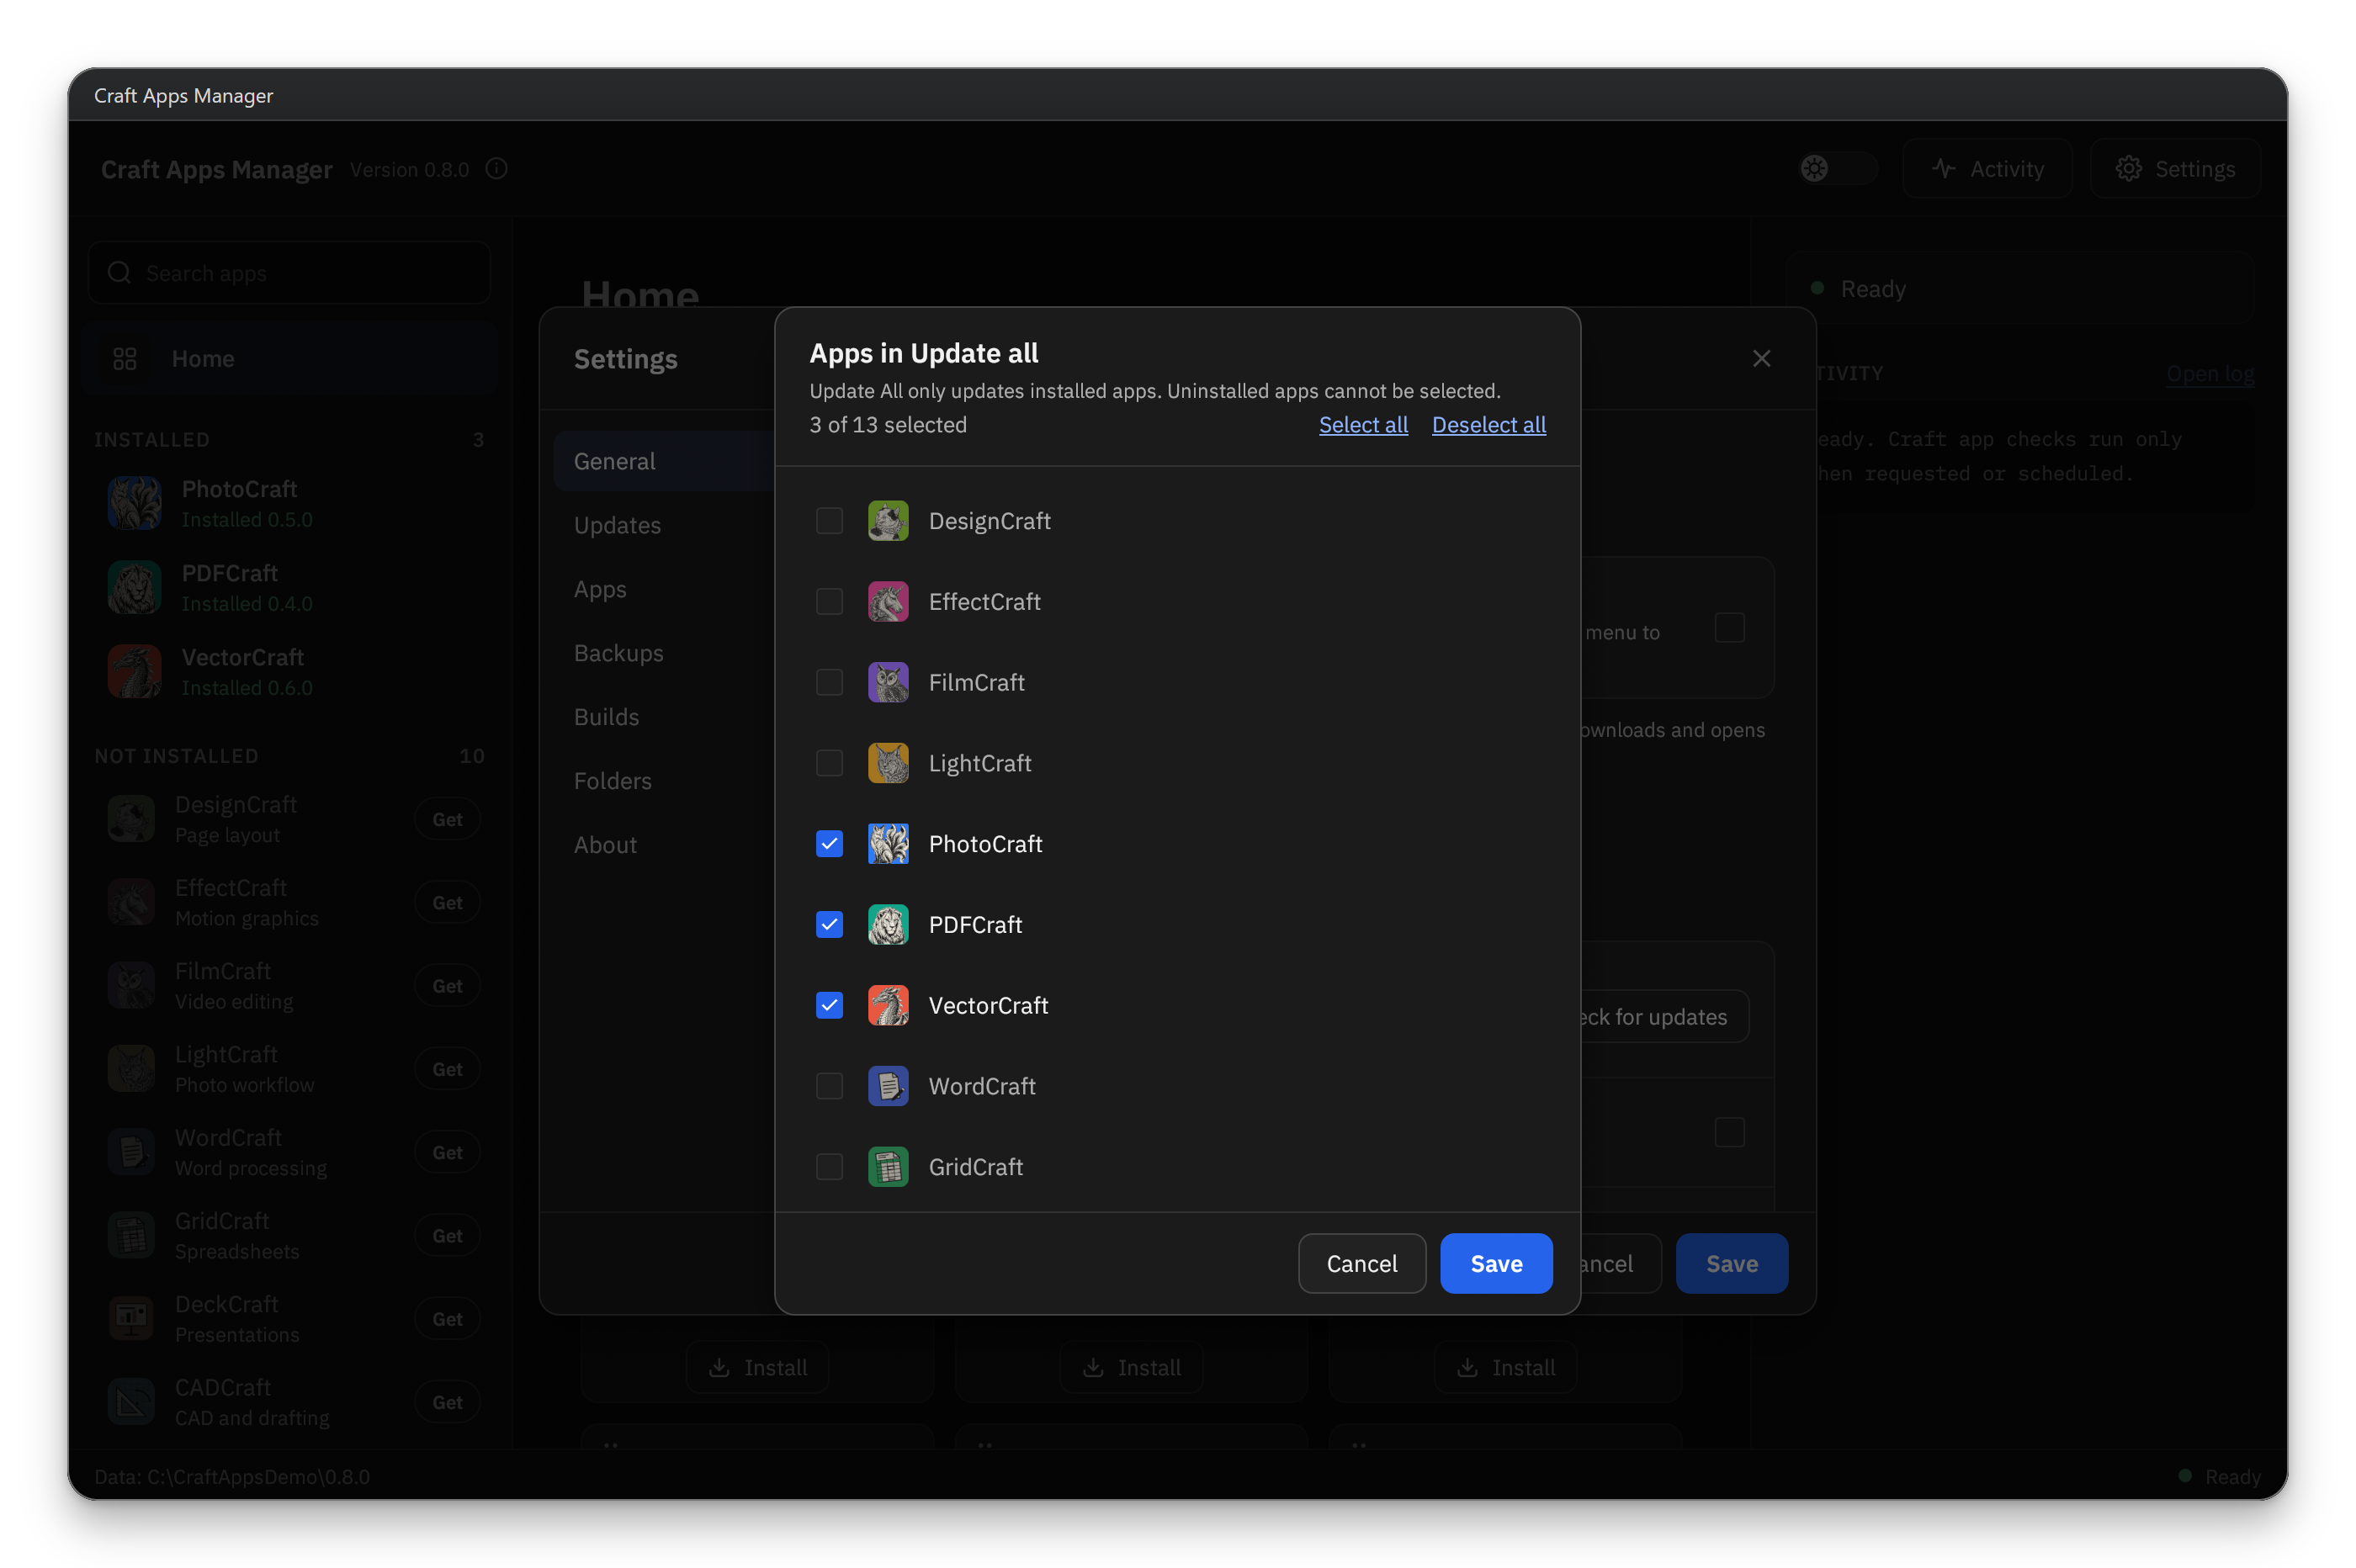The height and width of the screenshot is (1568, 2356).
Task: Click Get button for FilmCraft
Action: point(447,986)
